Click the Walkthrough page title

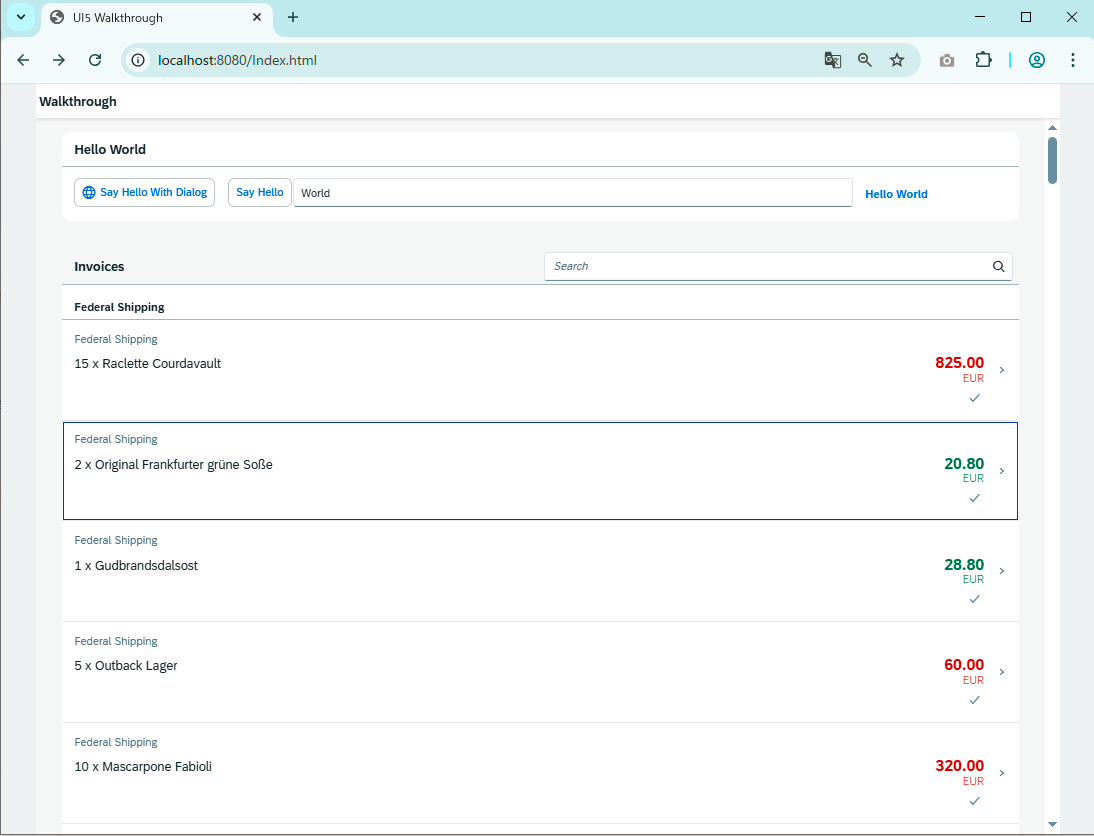77,102
